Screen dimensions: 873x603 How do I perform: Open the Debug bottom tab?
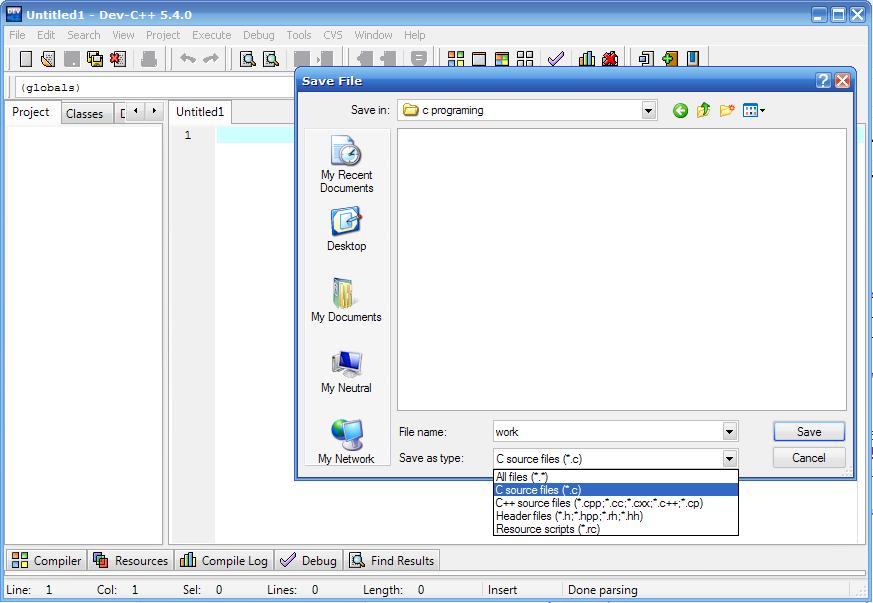(308, 560)
